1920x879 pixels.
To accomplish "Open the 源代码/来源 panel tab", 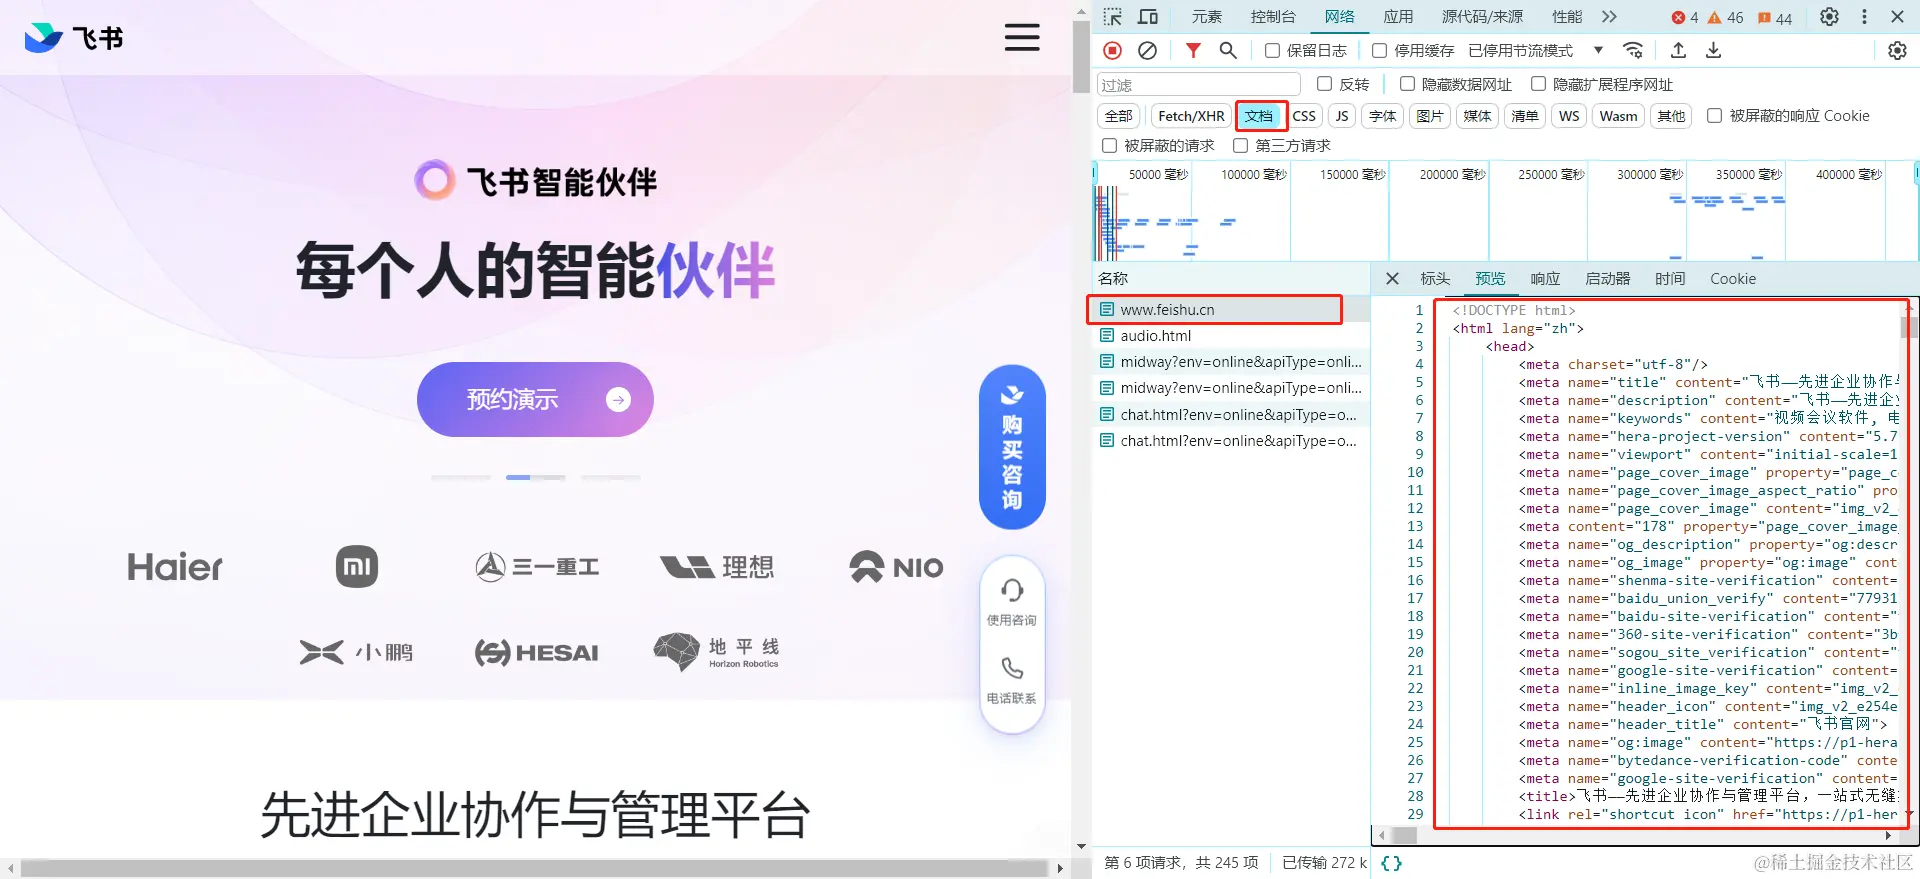I will pos(1482,17).
